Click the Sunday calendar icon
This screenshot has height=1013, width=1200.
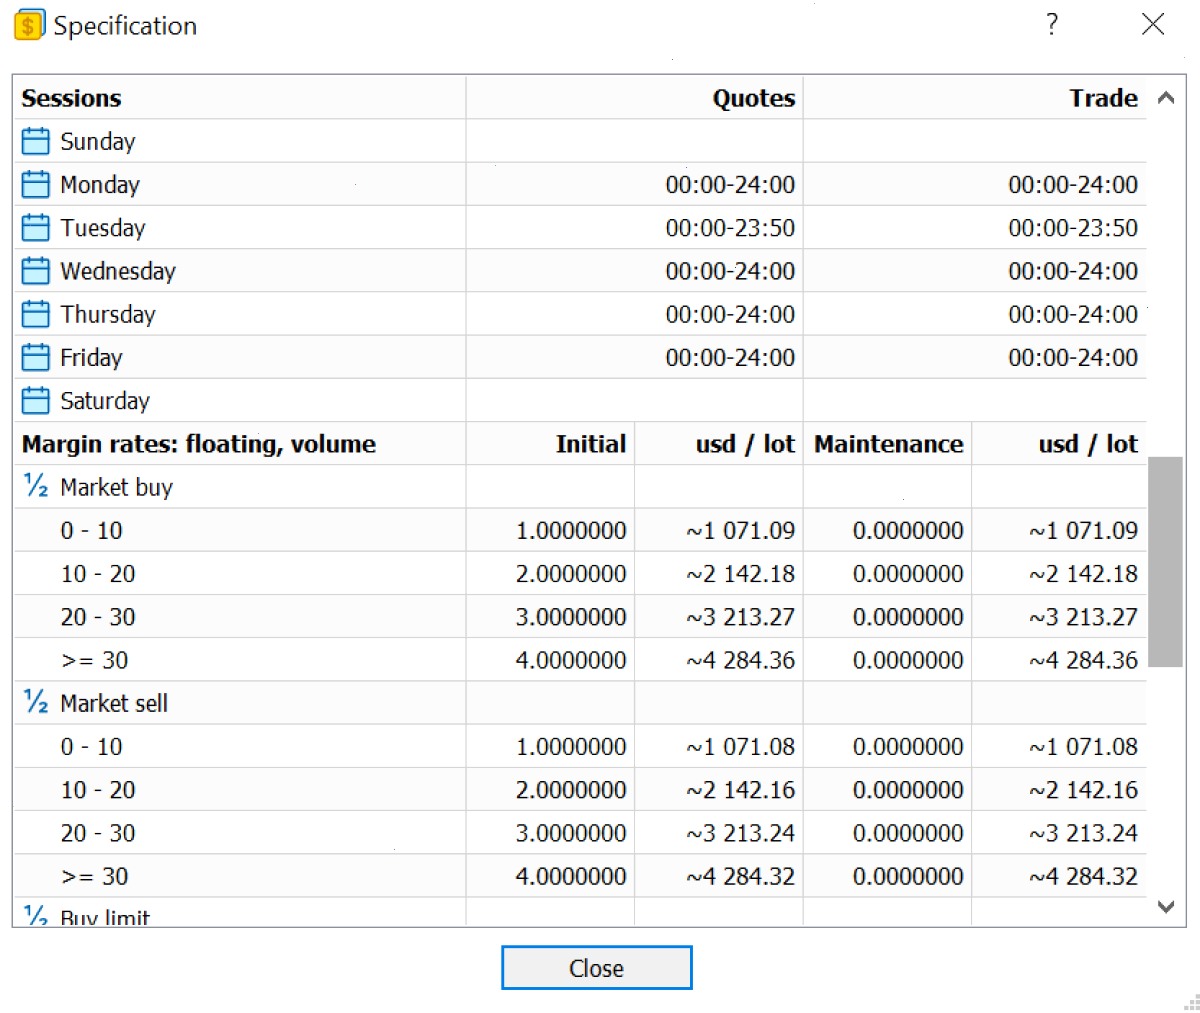(35, 141)
